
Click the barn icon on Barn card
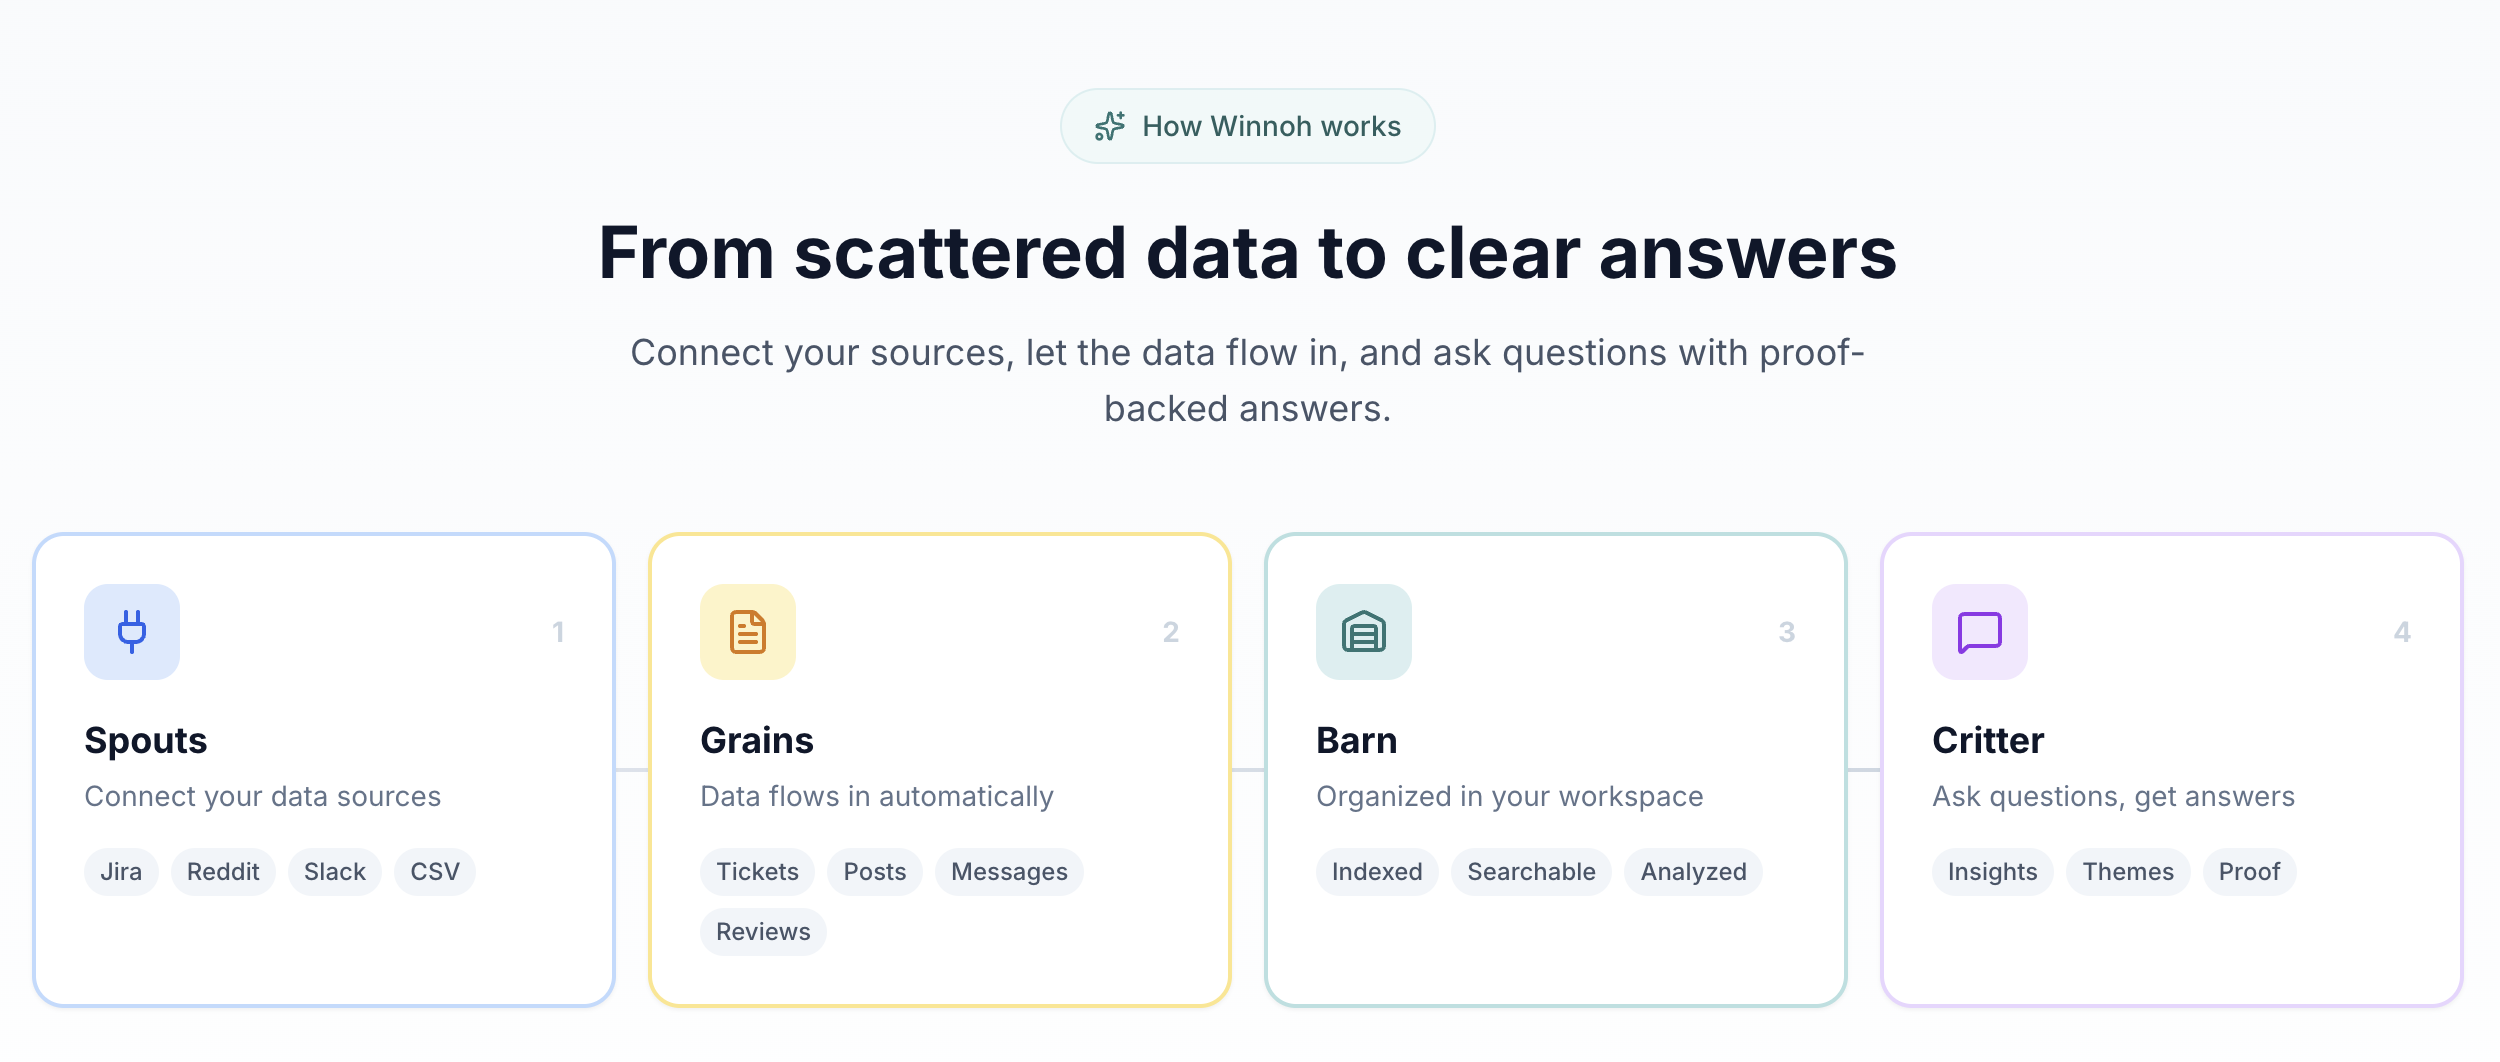tap(1364, 632)
